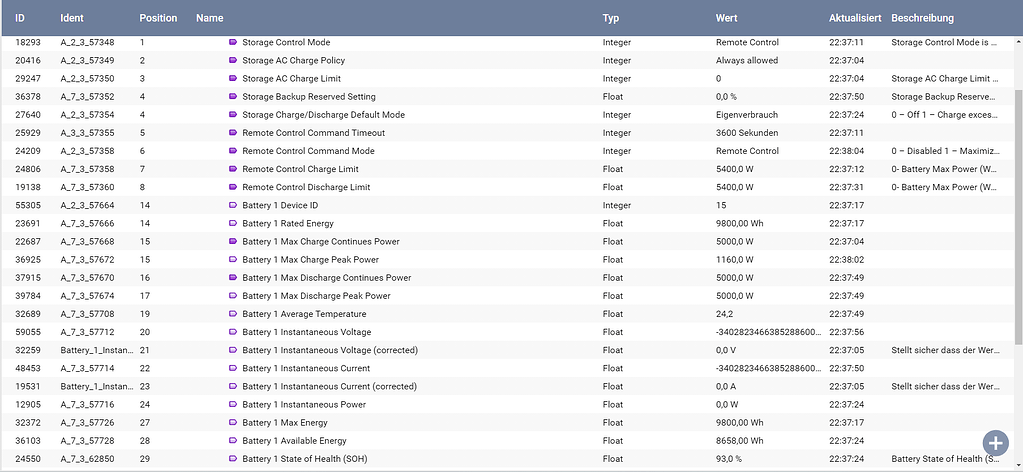Click the vertical scrollbar thumb
Image resolution: width=1023 pixels, height=472 pixels.
[1019, 215]
